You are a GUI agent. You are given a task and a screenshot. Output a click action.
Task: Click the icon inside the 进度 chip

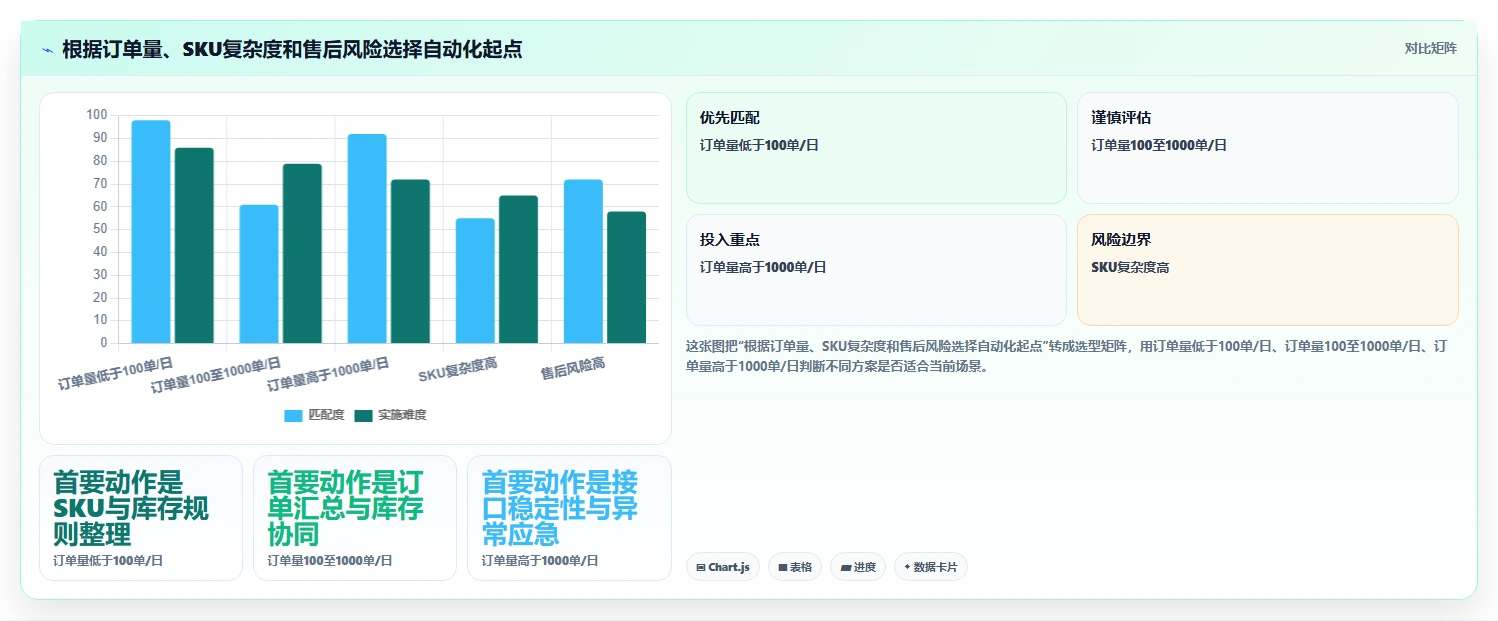coord(846,567)
